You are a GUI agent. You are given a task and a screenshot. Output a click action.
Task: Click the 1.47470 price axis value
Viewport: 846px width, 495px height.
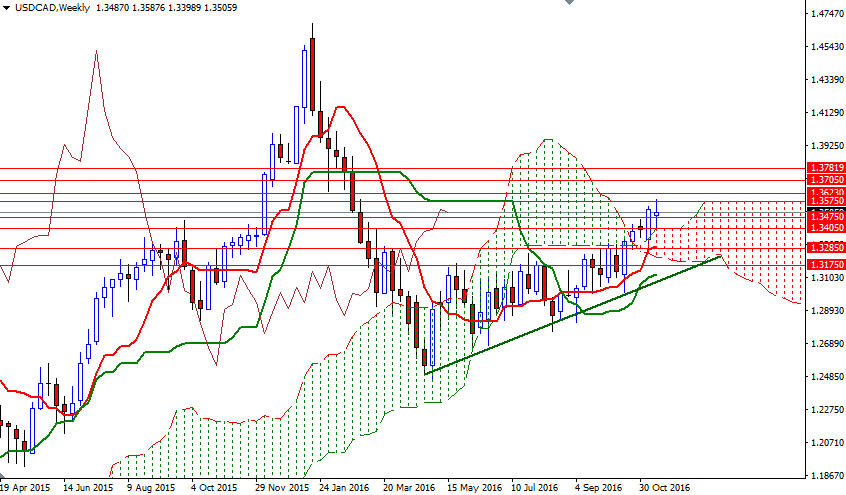tap(827, 14)
